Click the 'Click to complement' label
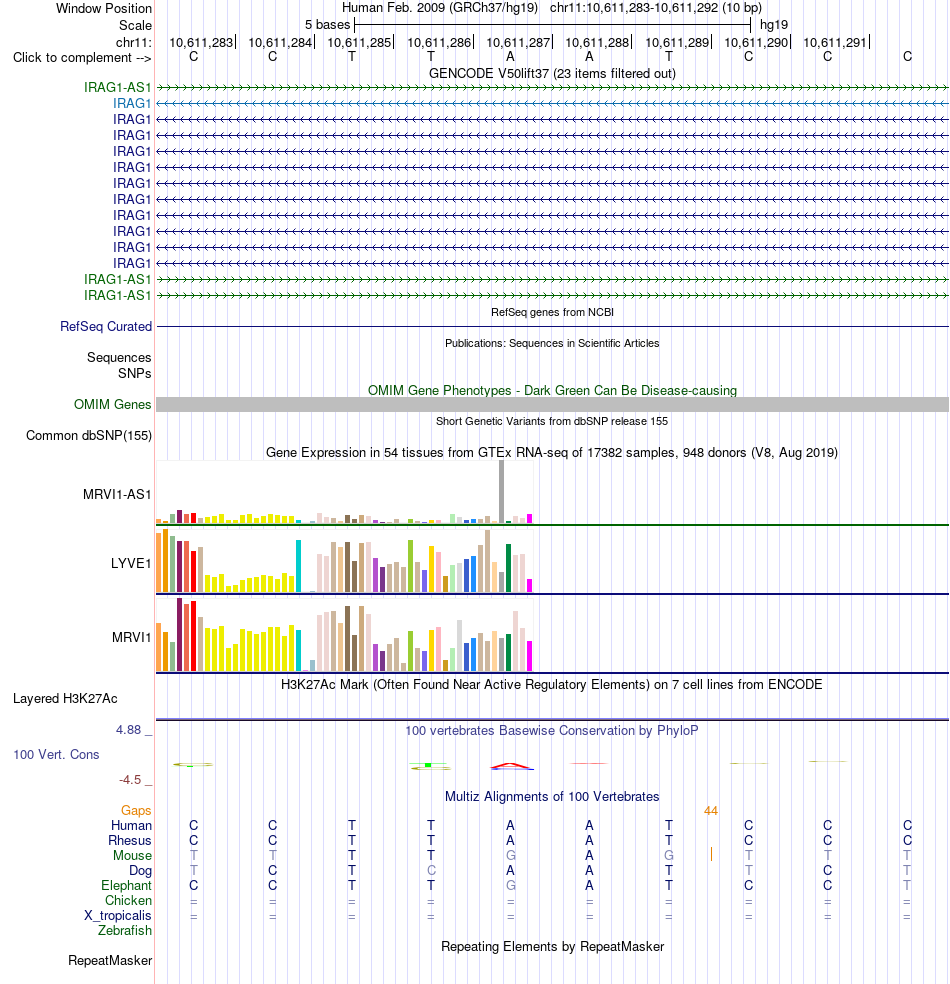This screenshot has width=950, height=984. 82,58
